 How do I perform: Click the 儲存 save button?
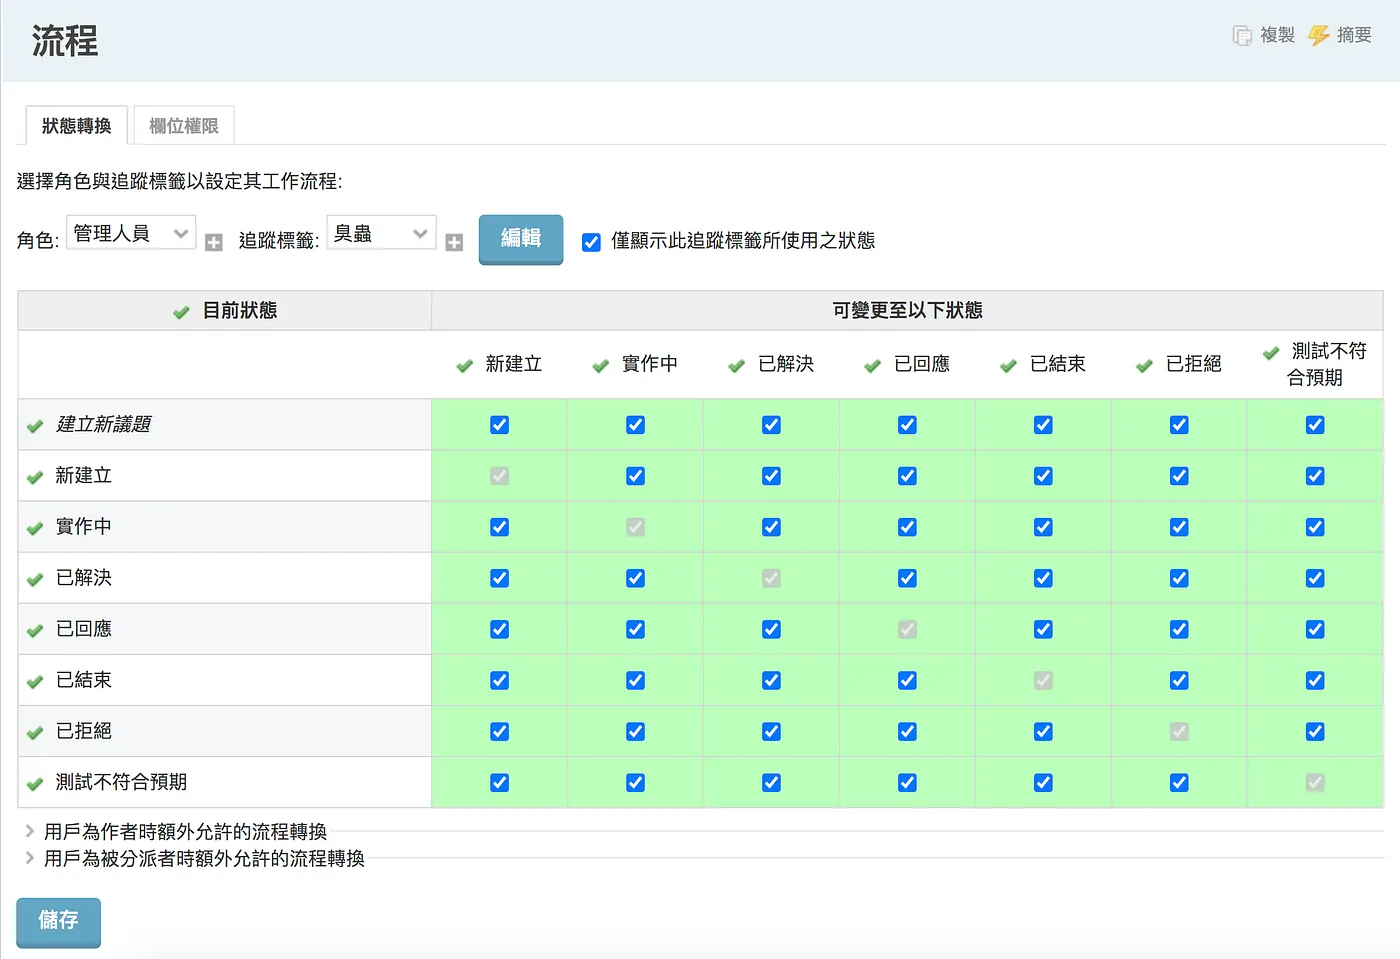point(58,921)
